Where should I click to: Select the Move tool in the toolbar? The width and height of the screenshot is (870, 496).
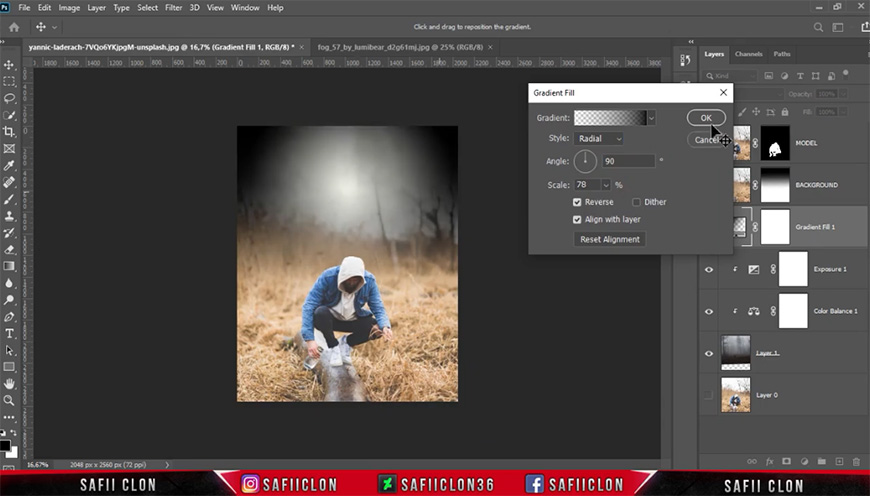pyautogui.click(x=9, y=65)
